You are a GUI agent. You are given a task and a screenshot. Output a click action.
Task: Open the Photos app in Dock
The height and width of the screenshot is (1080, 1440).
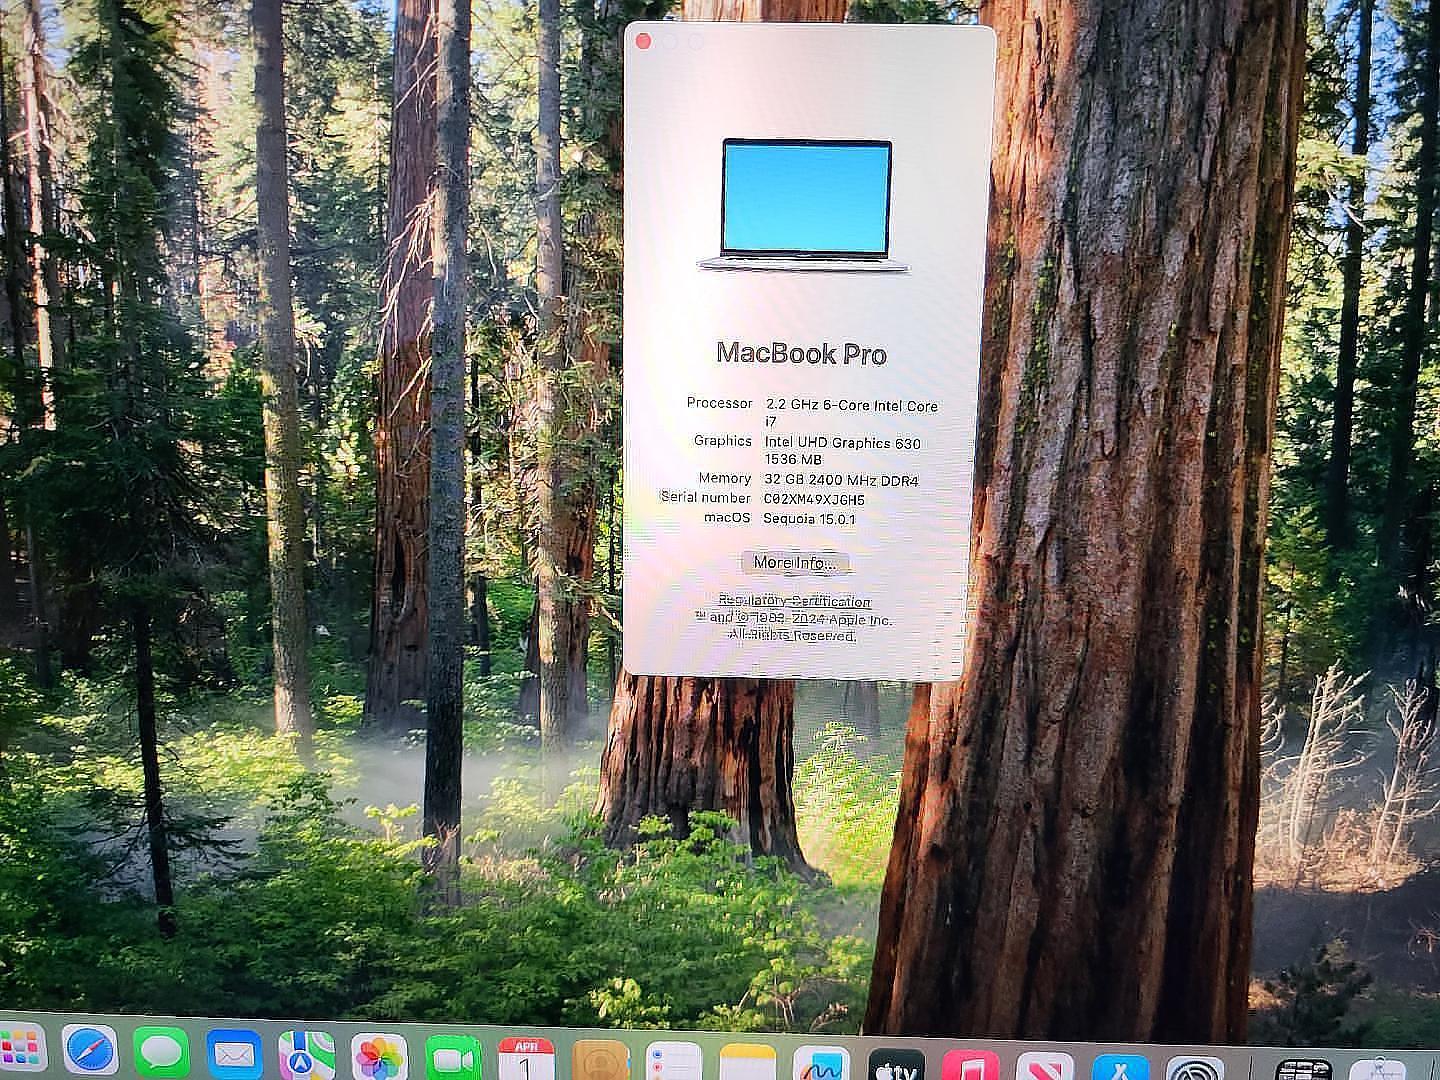pyautogui.click(x=379, y=1058)
